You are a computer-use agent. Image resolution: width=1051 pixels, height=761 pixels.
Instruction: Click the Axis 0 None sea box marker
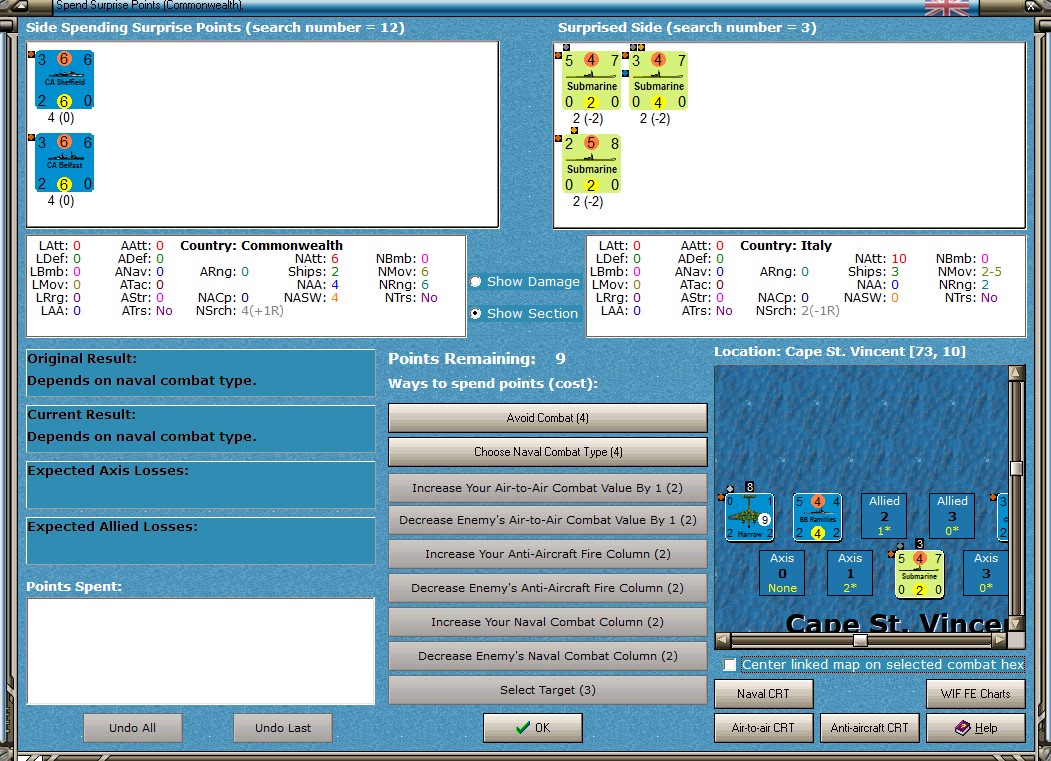782,573
